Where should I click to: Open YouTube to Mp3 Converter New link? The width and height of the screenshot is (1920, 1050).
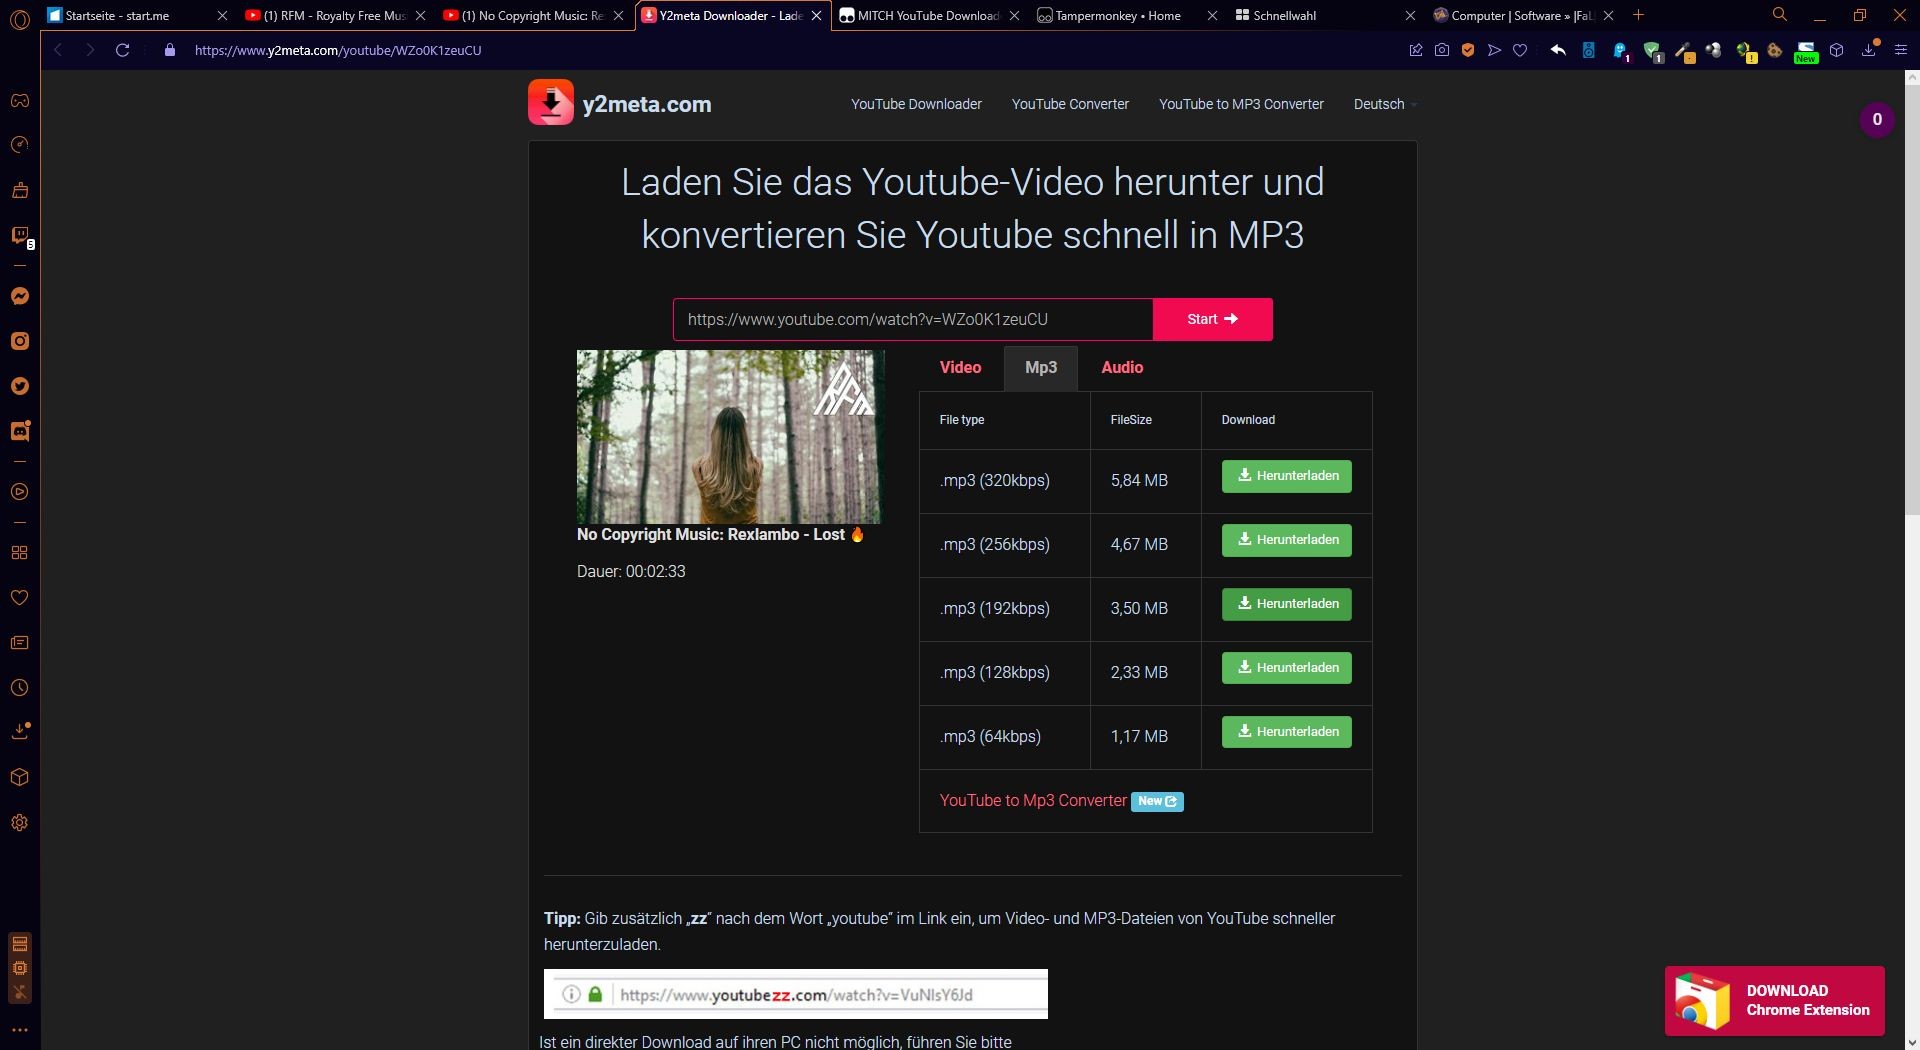pos(1061,800)
